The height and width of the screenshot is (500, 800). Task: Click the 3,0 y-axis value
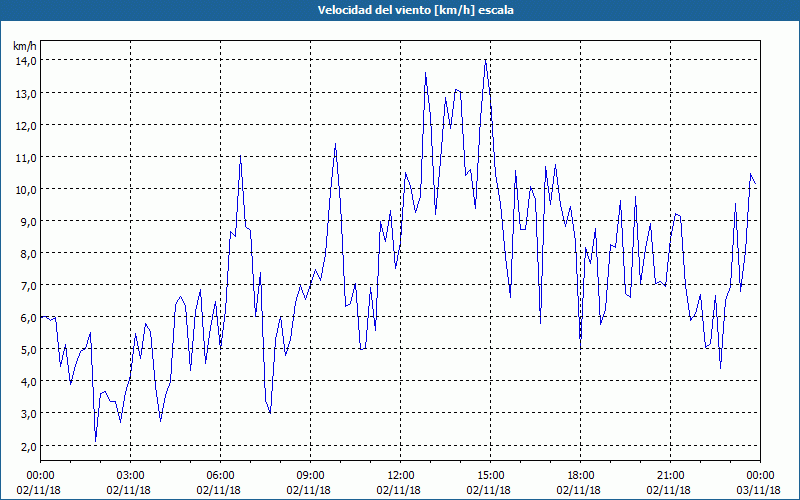29,414
